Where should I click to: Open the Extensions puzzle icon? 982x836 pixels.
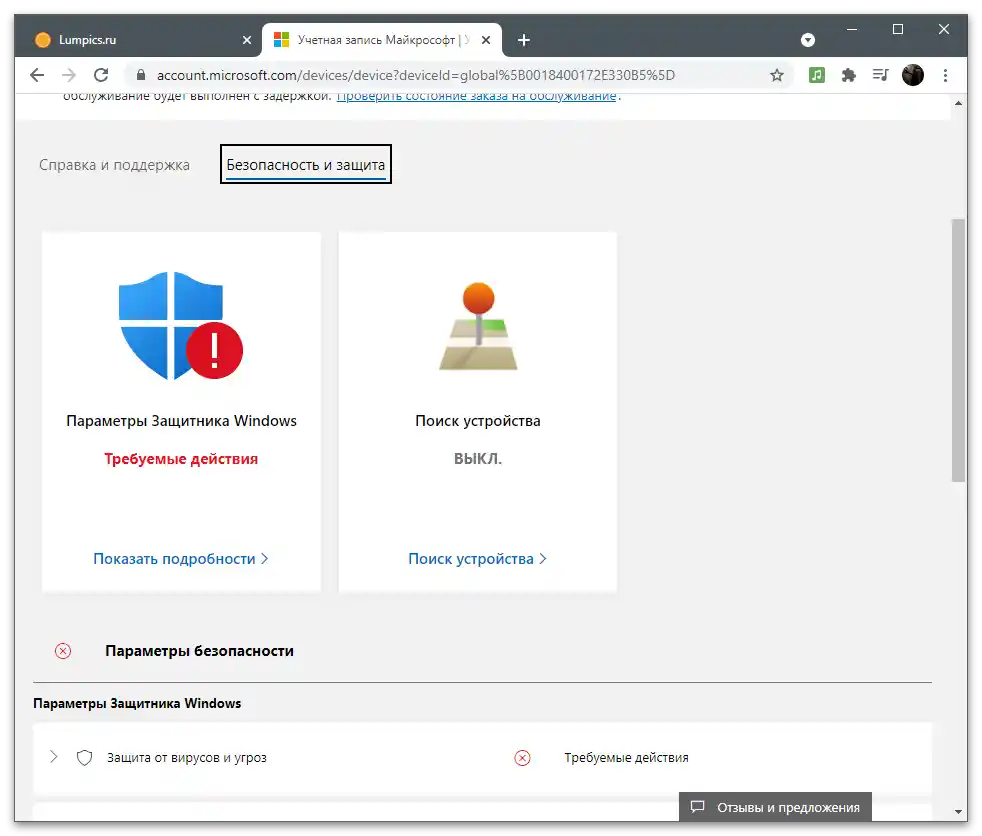(x=849, y=75)
